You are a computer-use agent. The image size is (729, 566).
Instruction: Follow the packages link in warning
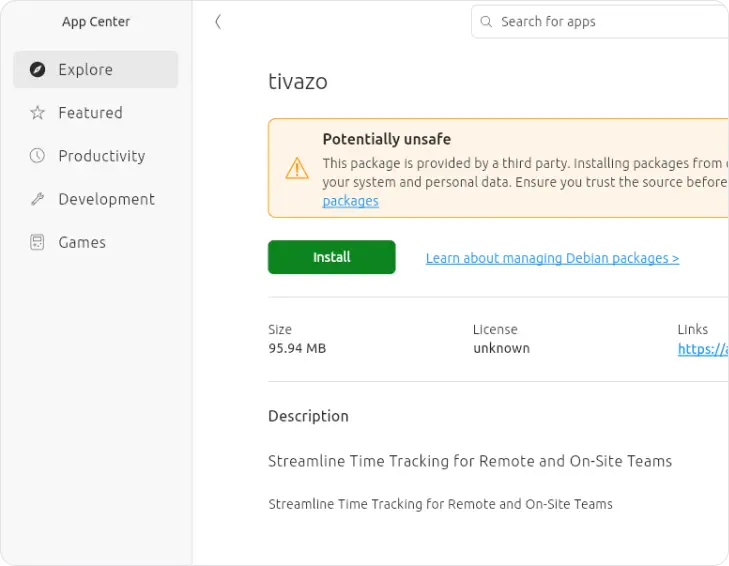pos(351,201)
